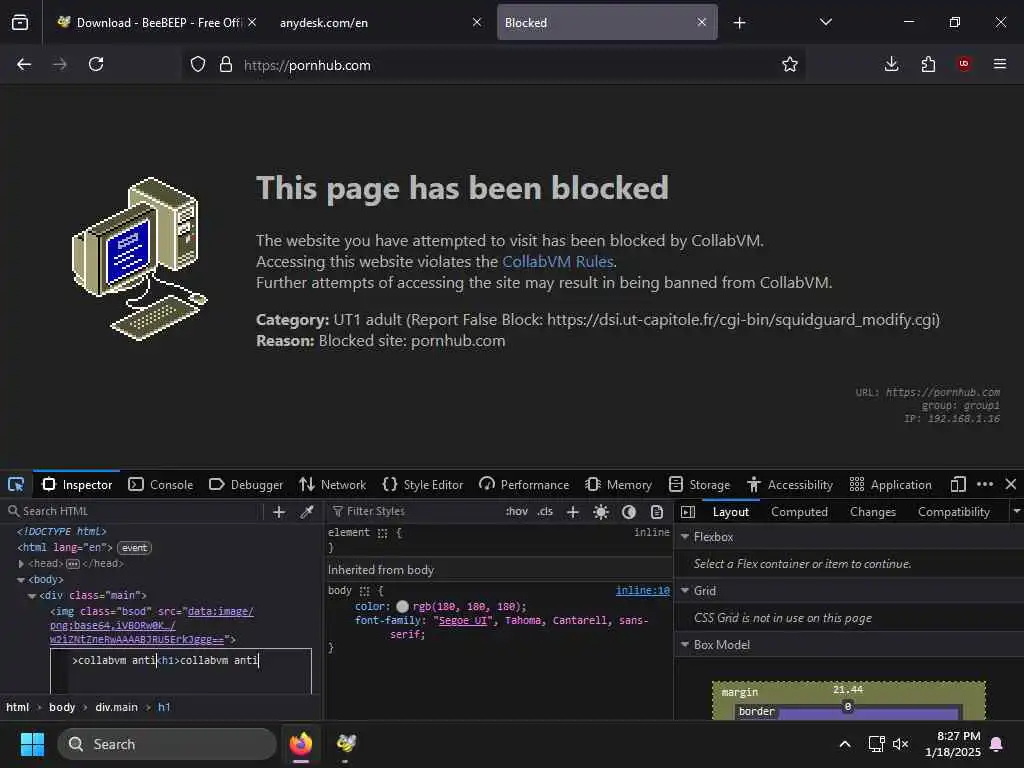This screenshot has width=1024, height=768.
Task: Add new CSS rule plus icon
Action: coord(573,512)
